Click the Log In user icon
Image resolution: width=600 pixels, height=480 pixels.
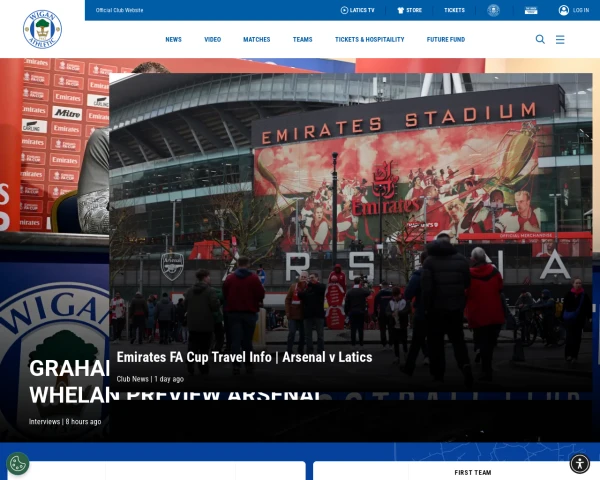[564, 10]
